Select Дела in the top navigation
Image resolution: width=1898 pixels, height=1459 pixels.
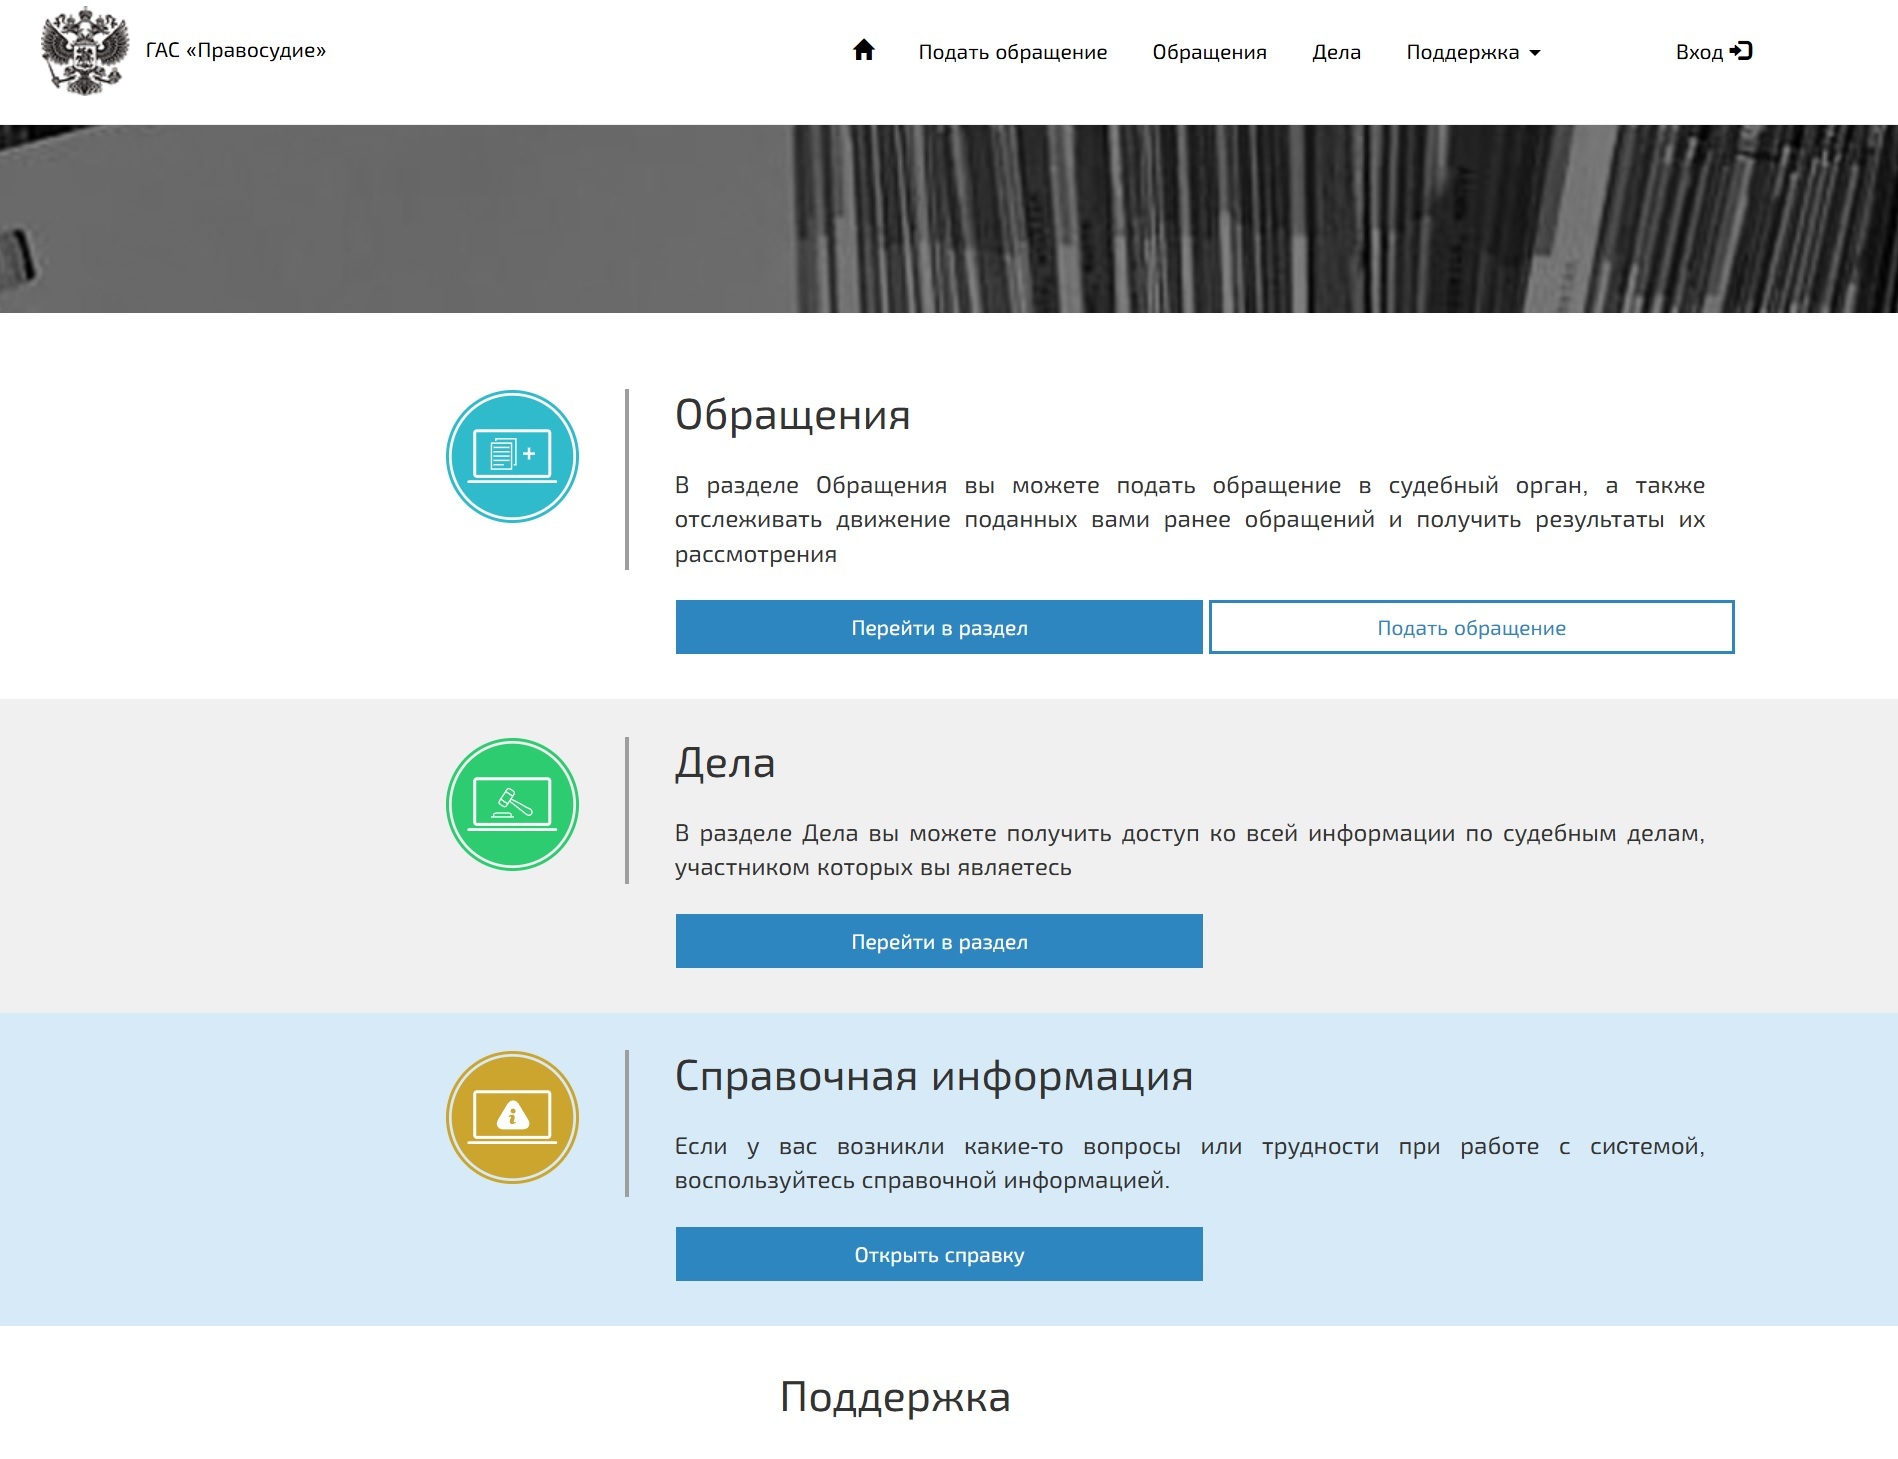click(1336, 52)
